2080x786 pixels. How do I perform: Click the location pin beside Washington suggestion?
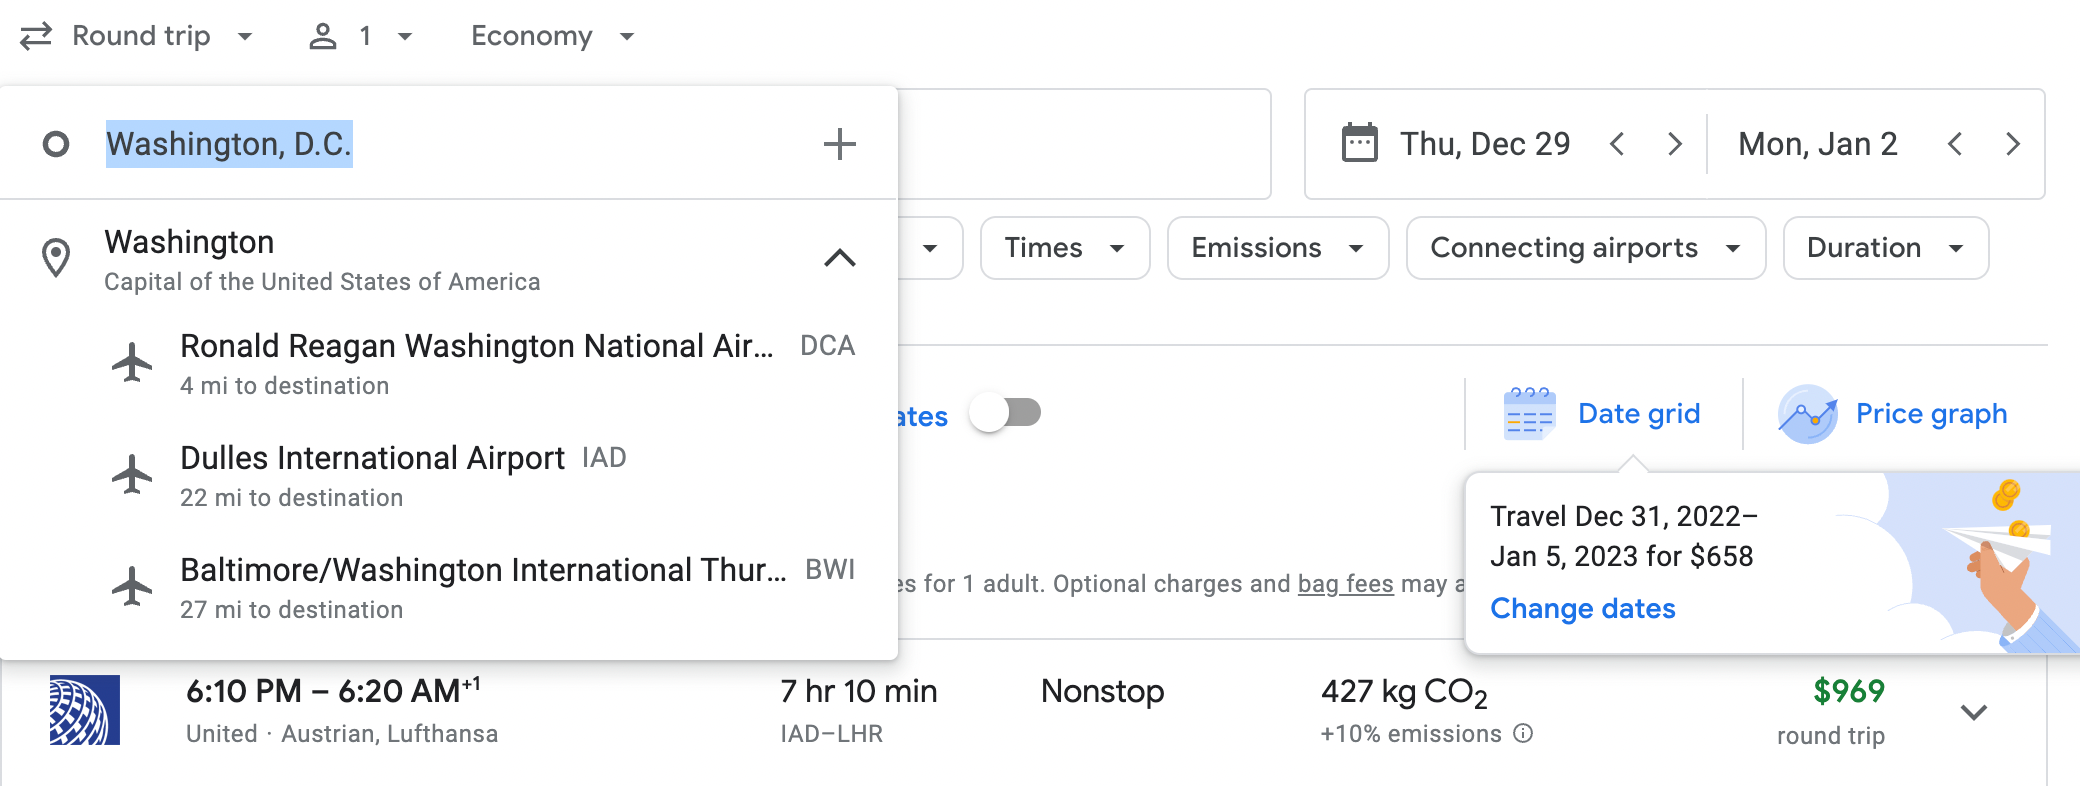point(55,258)
